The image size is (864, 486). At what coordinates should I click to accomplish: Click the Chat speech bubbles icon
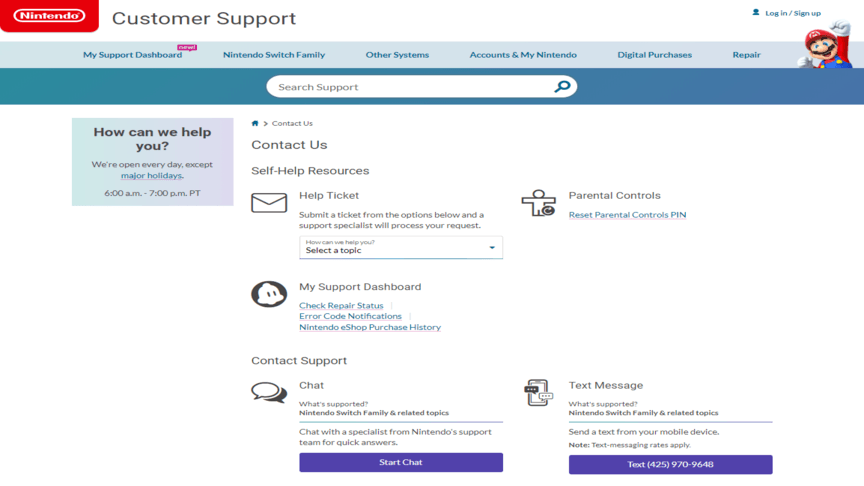(269, 392)
